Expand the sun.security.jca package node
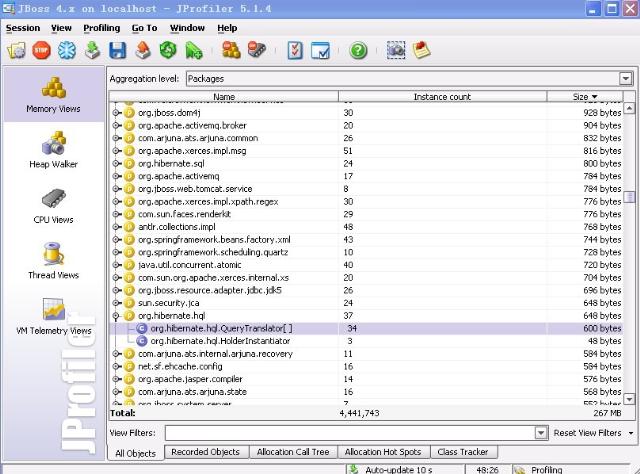 [116, 303]
